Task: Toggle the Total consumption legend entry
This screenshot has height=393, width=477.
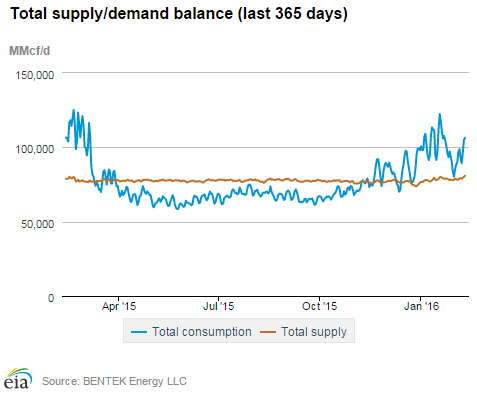Action: (191, 332)
